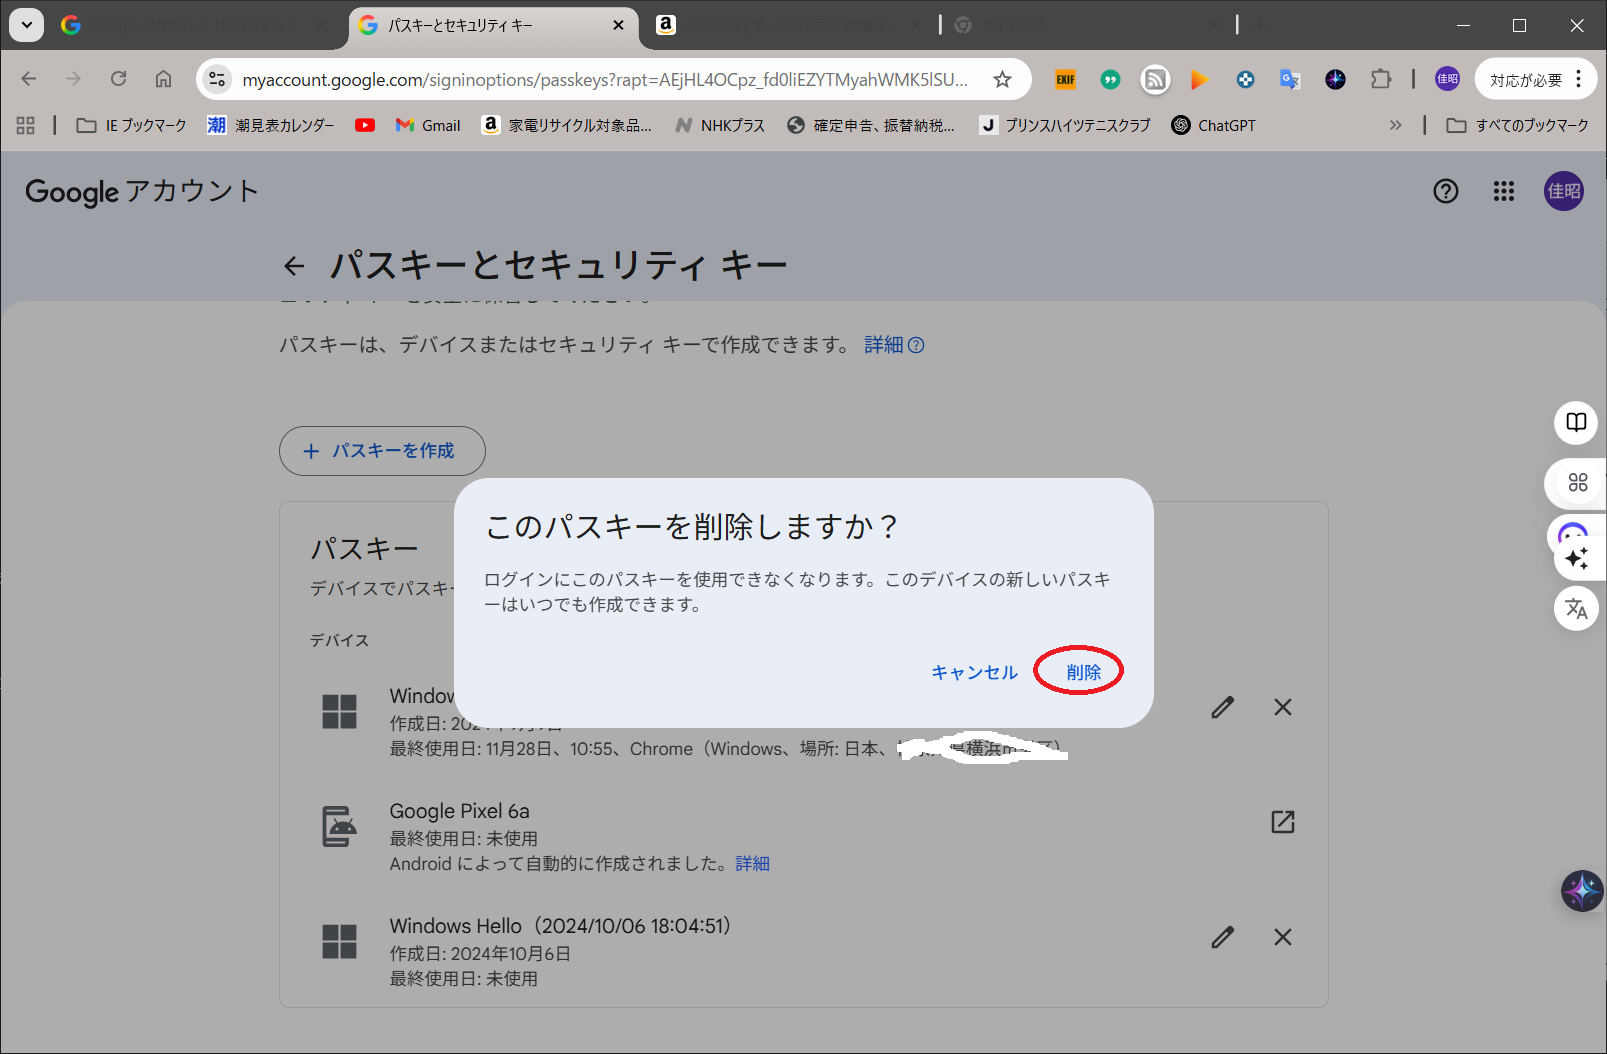The image size is (1607, 1054).
Task: Reload the current page
Action: (118, 79)
